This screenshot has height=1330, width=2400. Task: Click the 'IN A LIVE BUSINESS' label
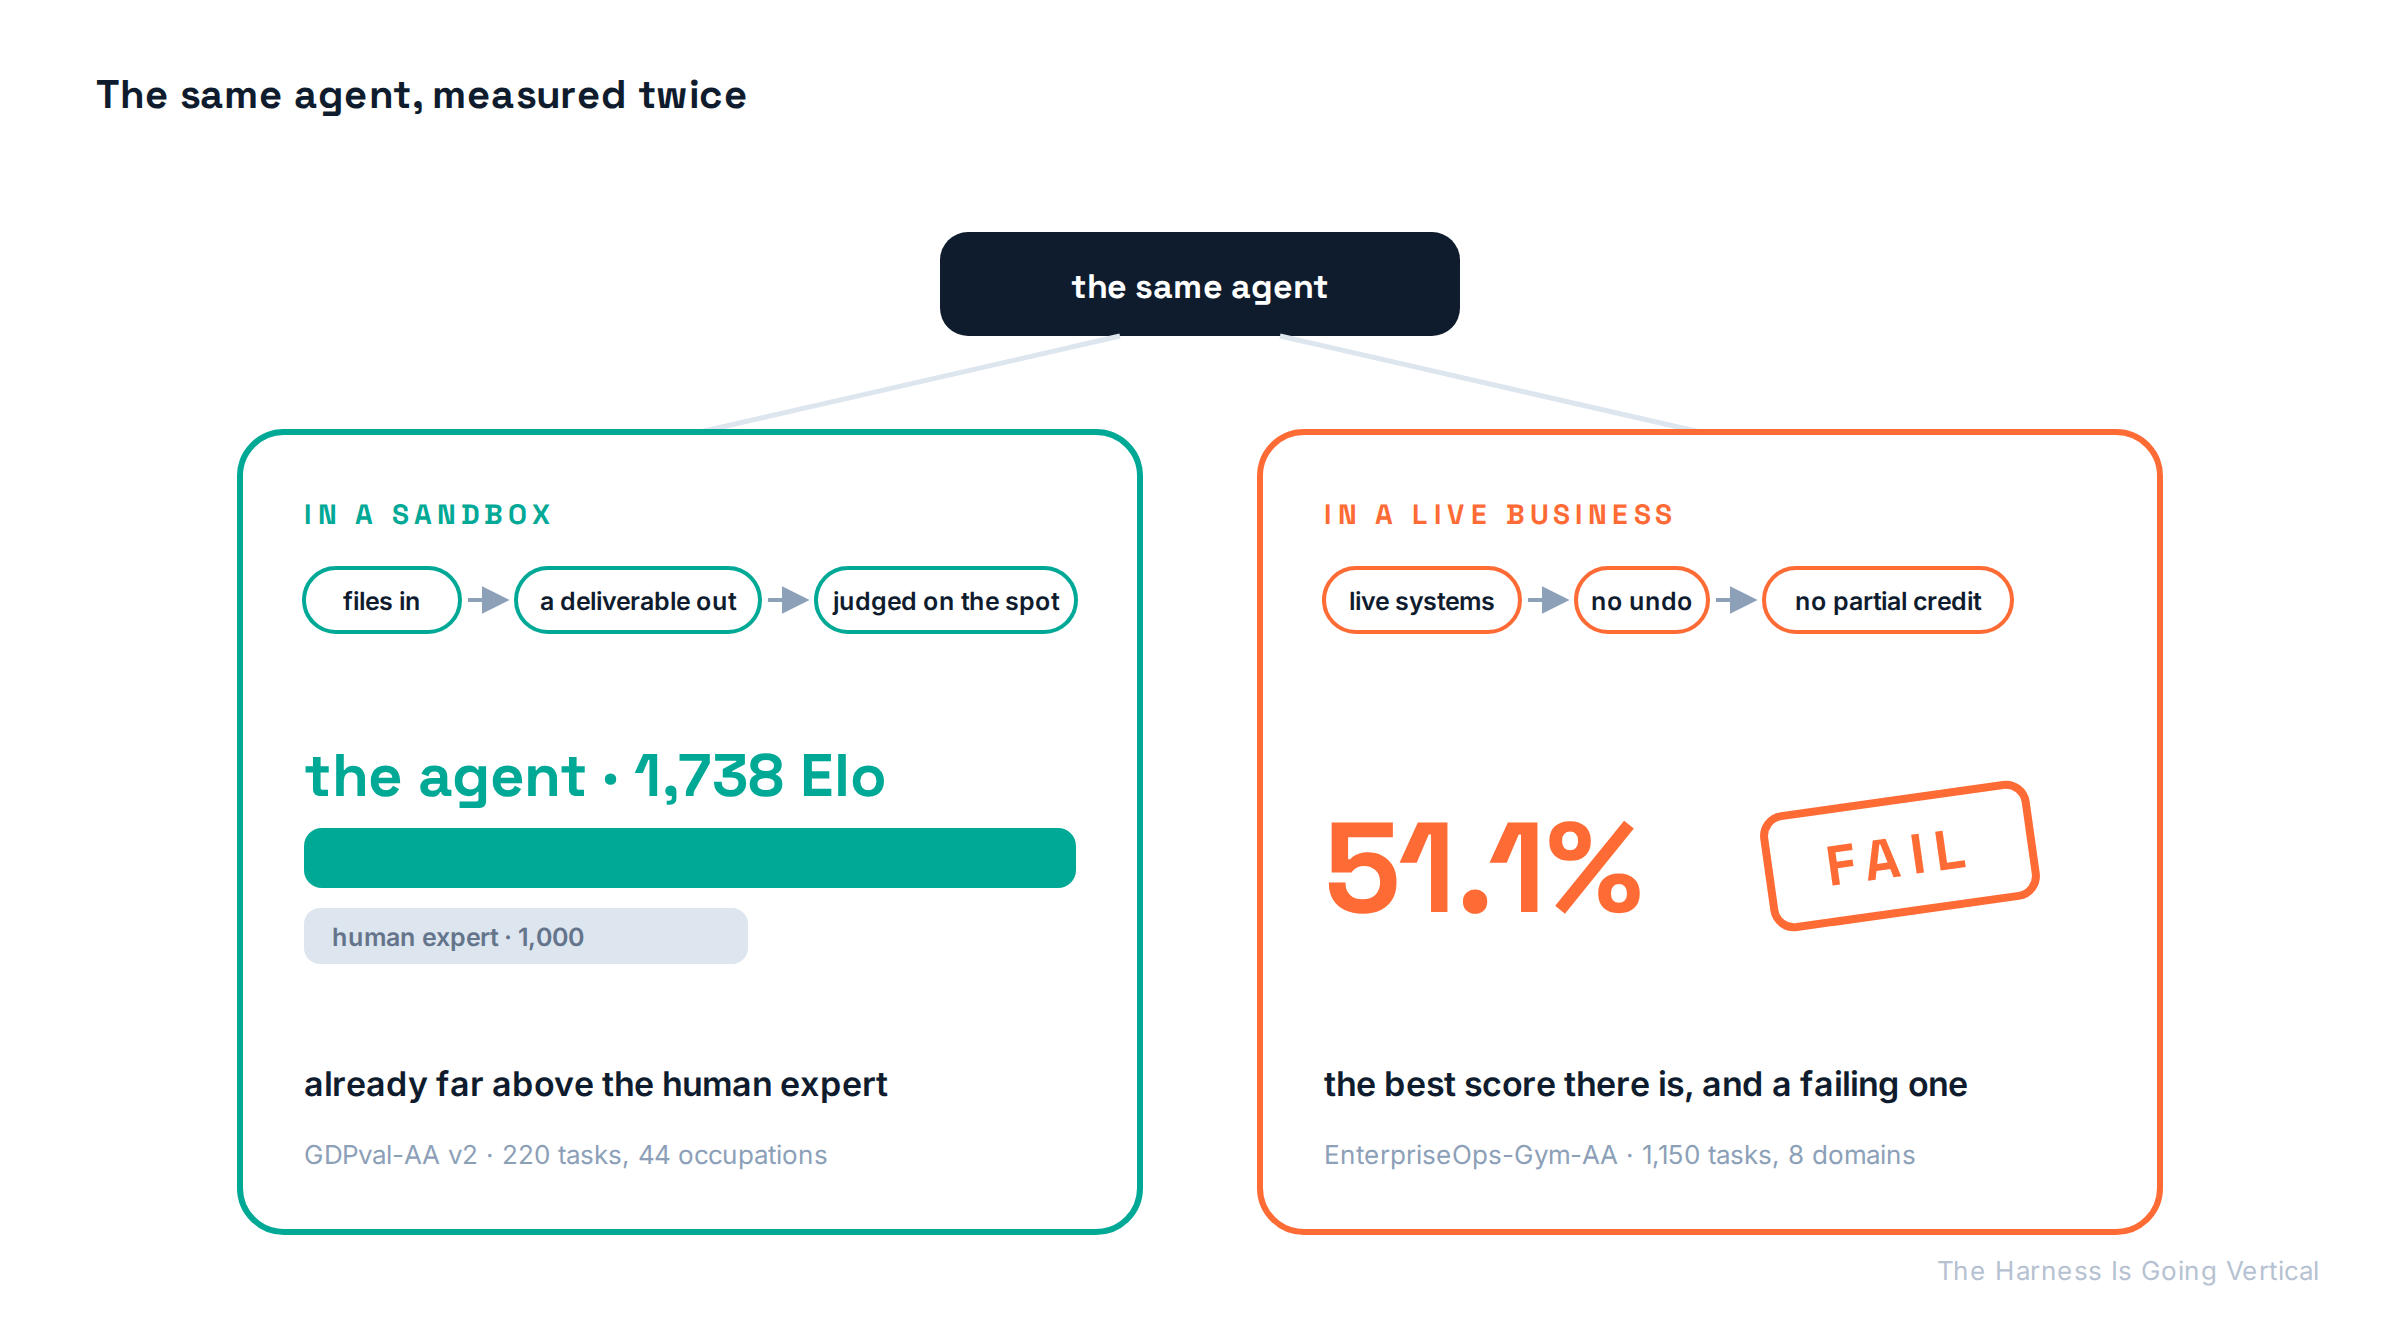click(1499, 514)
